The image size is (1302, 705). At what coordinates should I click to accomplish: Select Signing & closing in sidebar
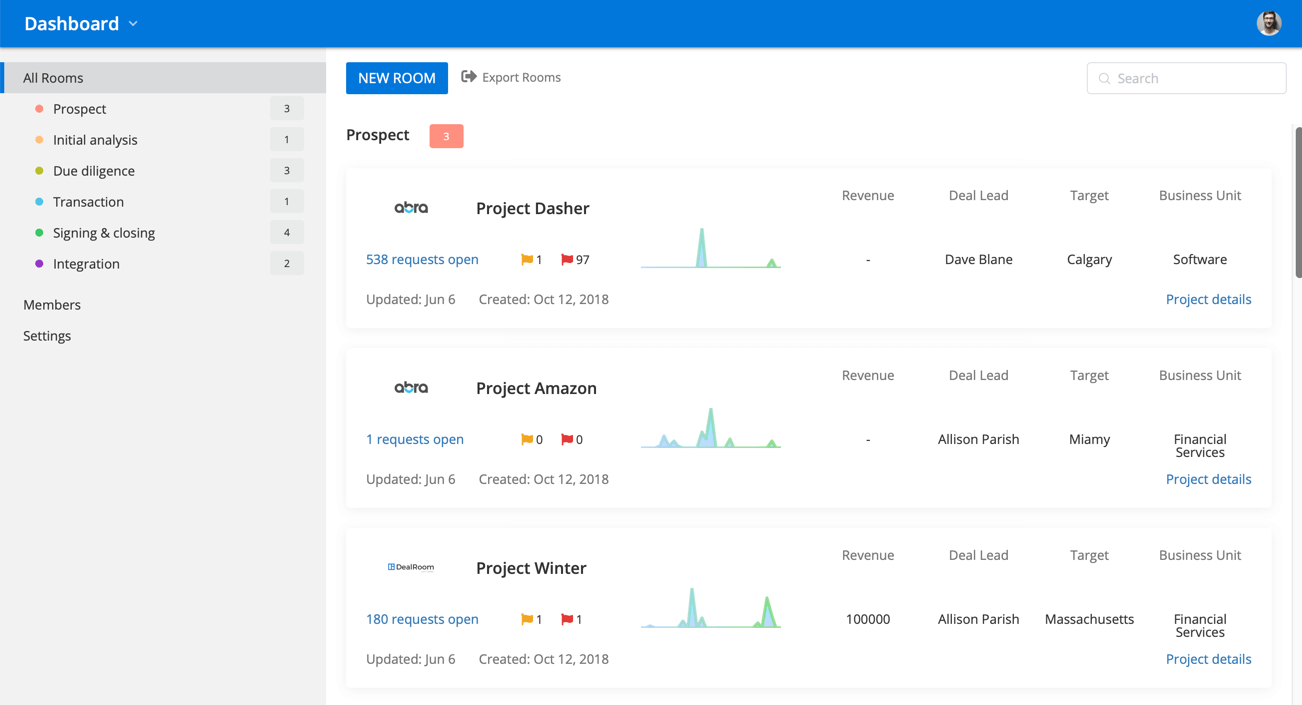103,233
